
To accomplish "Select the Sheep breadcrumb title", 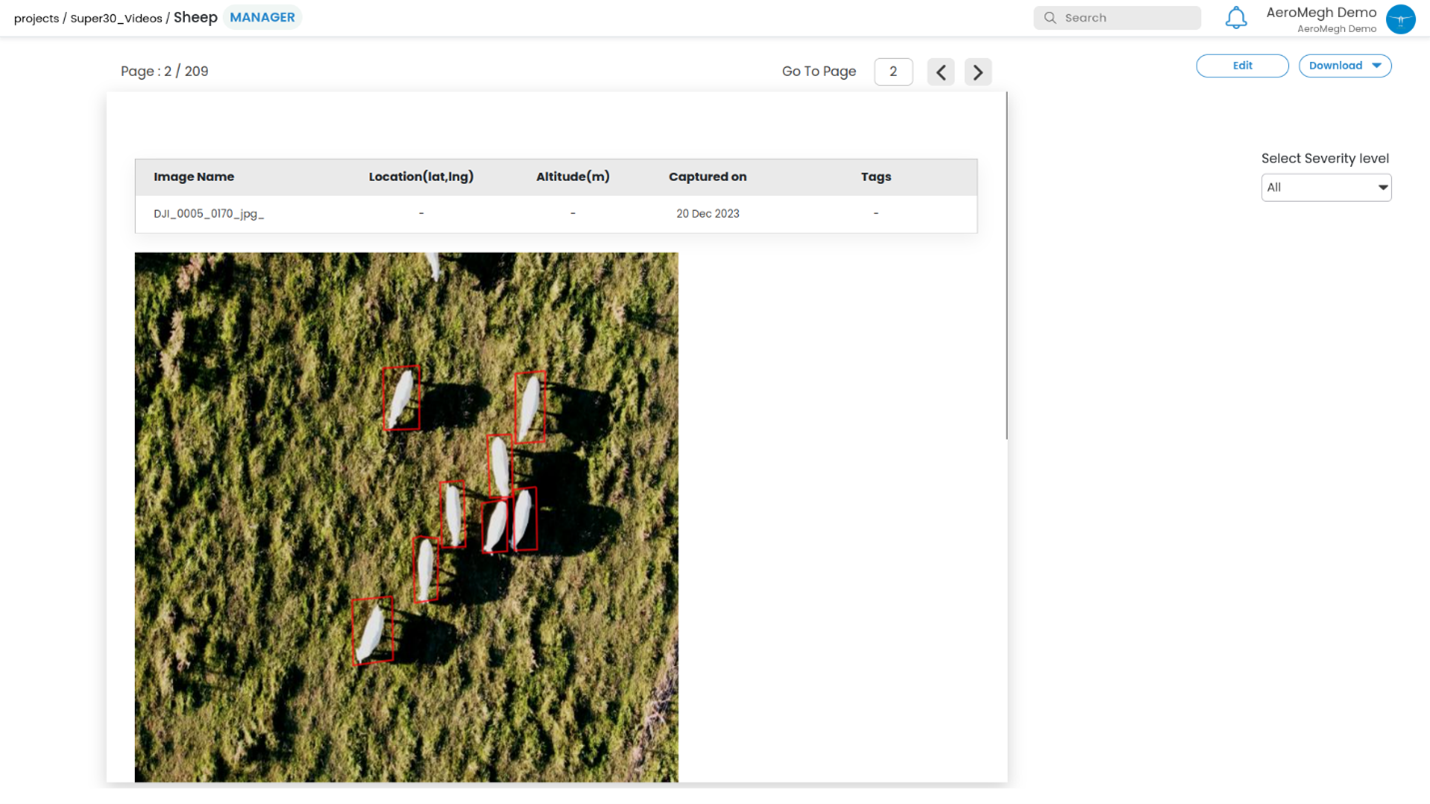I will point(195,18).
